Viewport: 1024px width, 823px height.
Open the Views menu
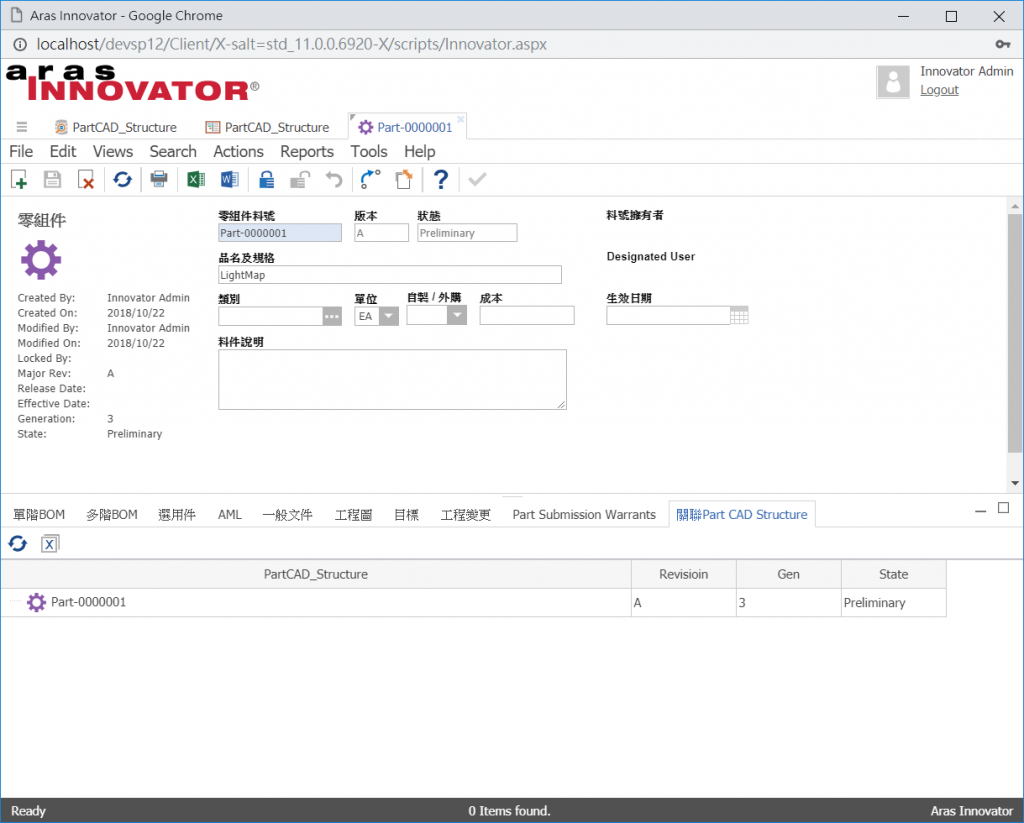click(113, 152)
